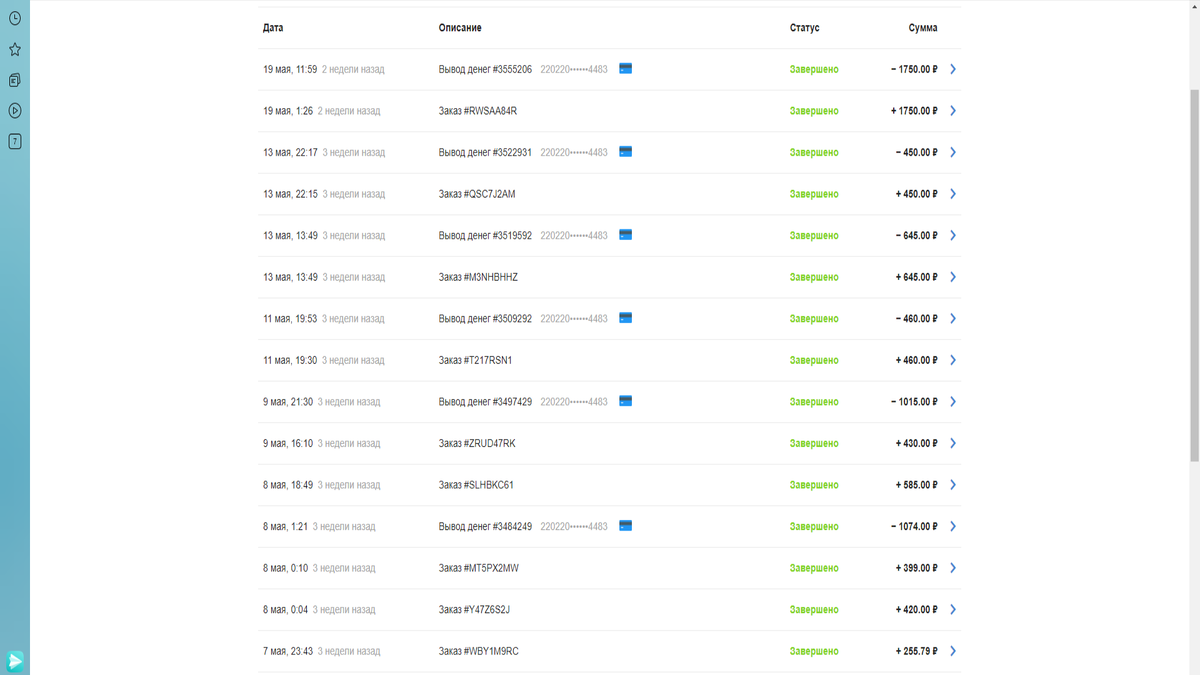Click the date 19 мая, 11:59
The height and width of the screenshot is (675, 1200).
coord(290,69)
